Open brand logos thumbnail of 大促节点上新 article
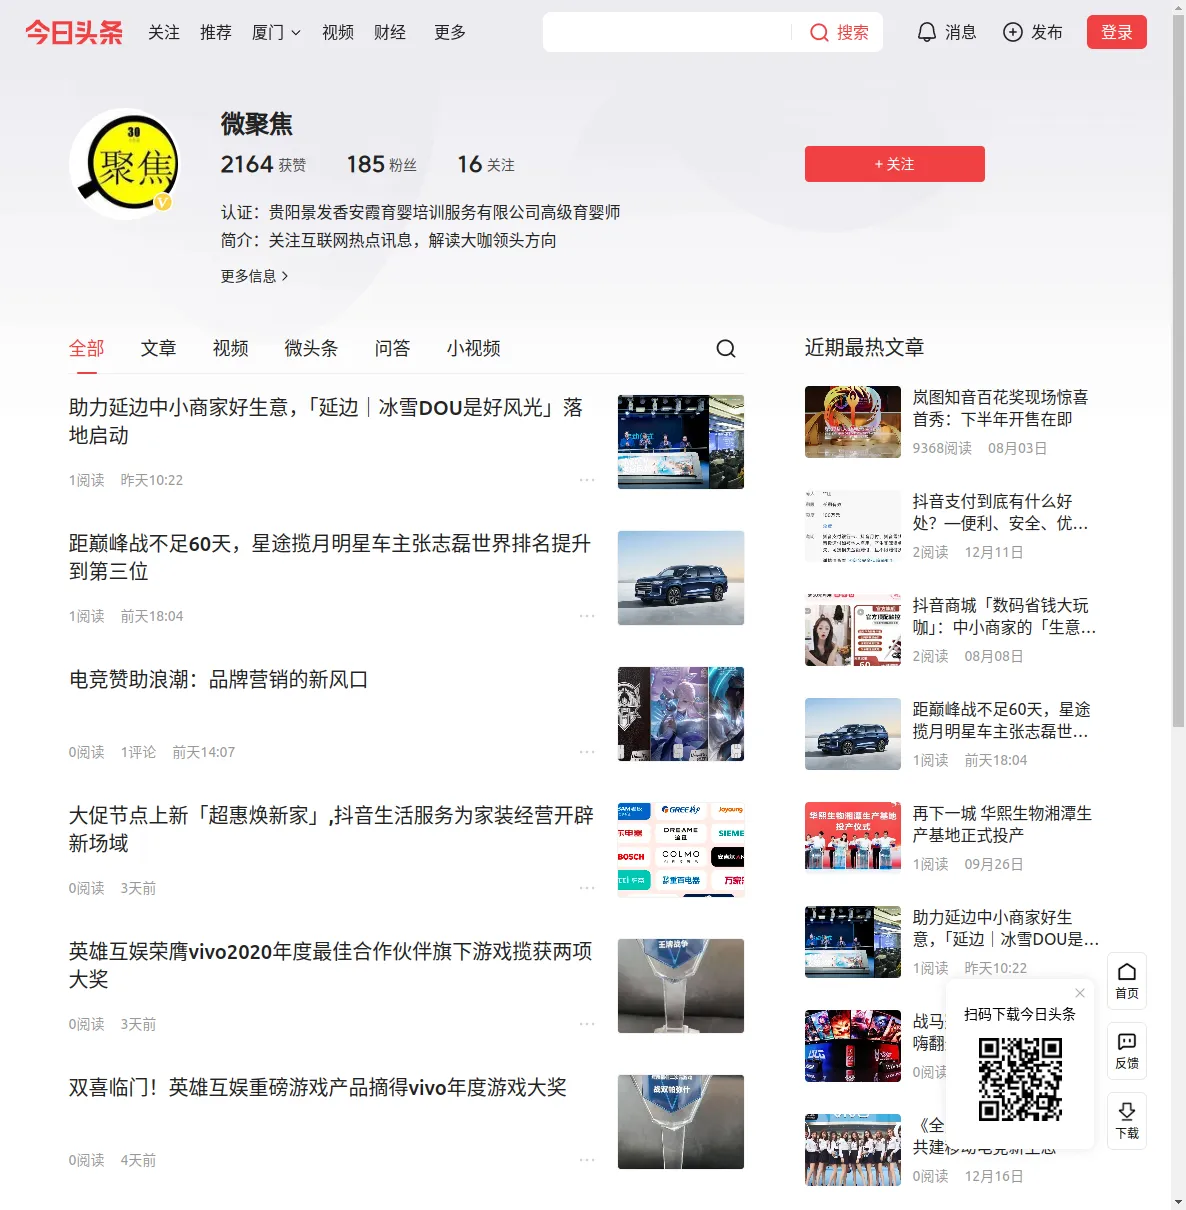The width and height of the screenshot is (1186, 1210). [681, 850]
